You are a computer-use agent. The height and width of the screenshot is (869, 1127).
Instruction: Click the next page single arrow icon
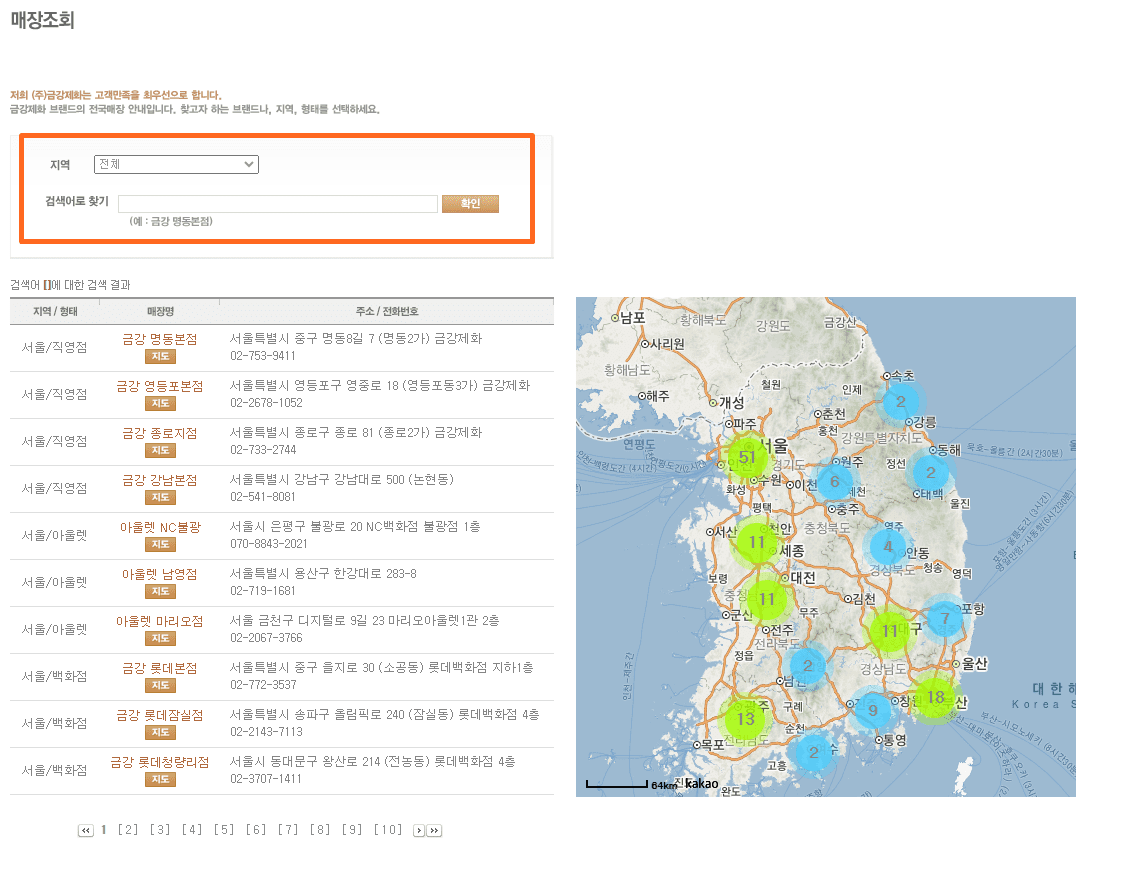(419, 831)
